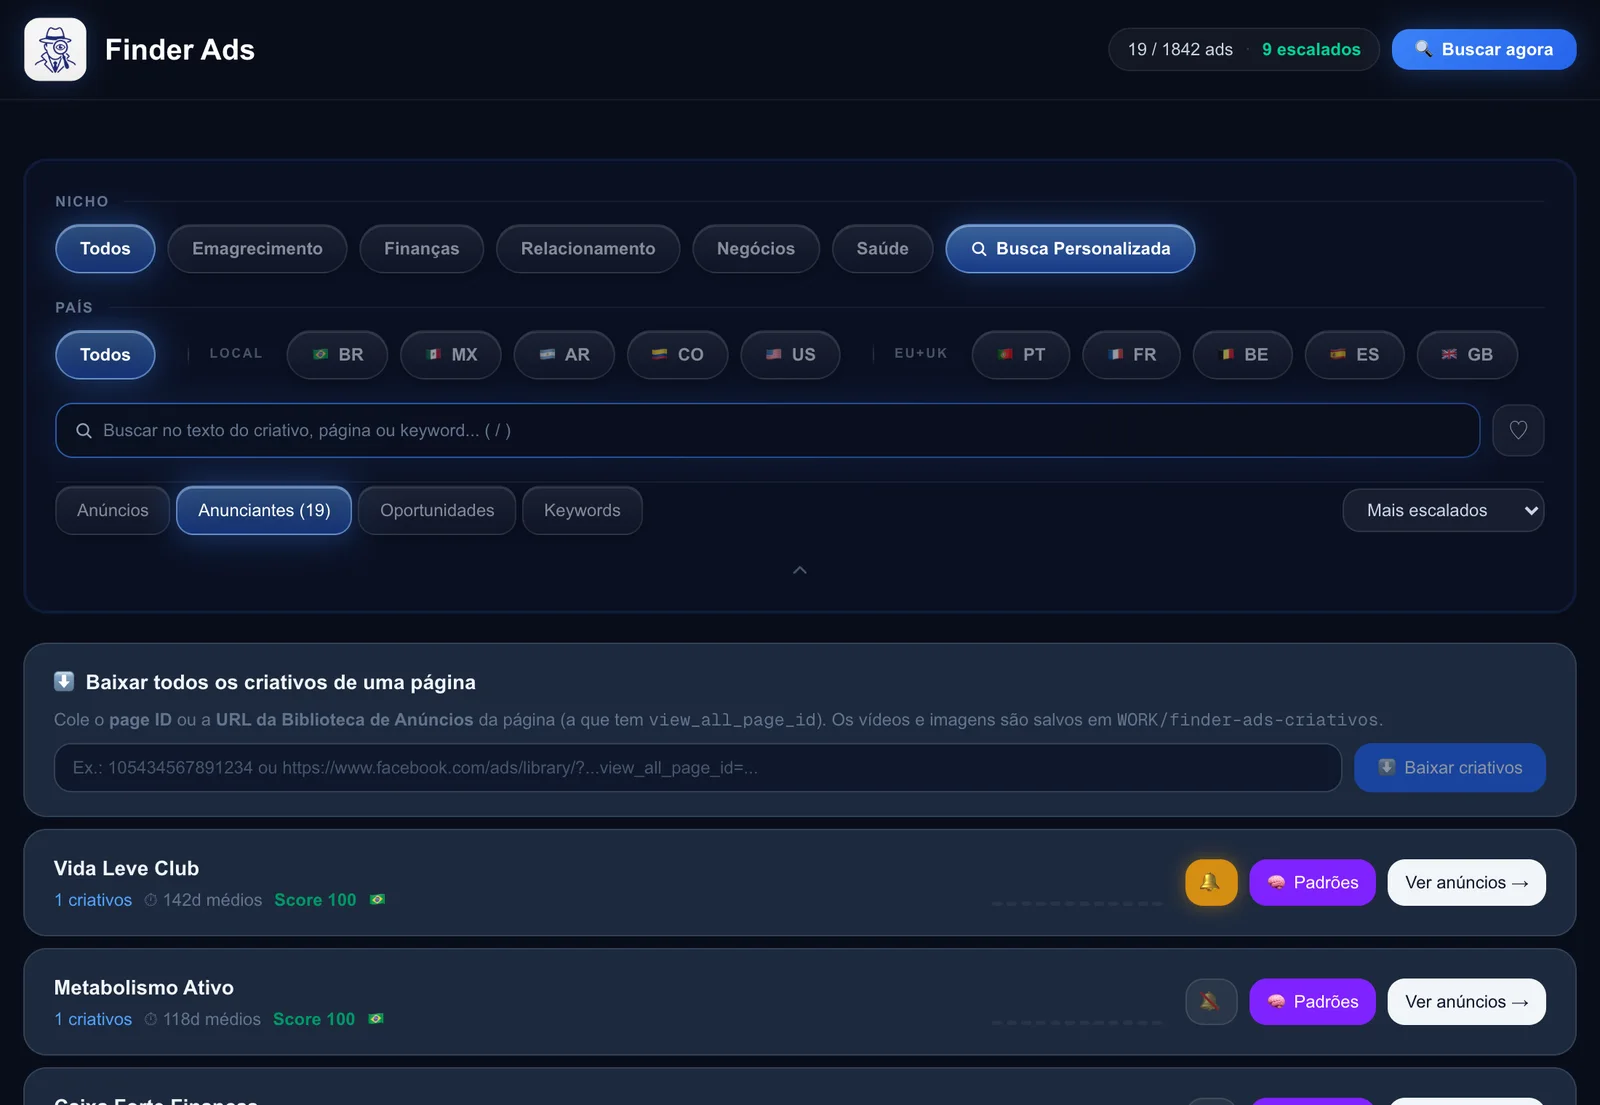
Task: Toggle the bell alert for Vida Leve Club
Action: tap(1211, 882)
